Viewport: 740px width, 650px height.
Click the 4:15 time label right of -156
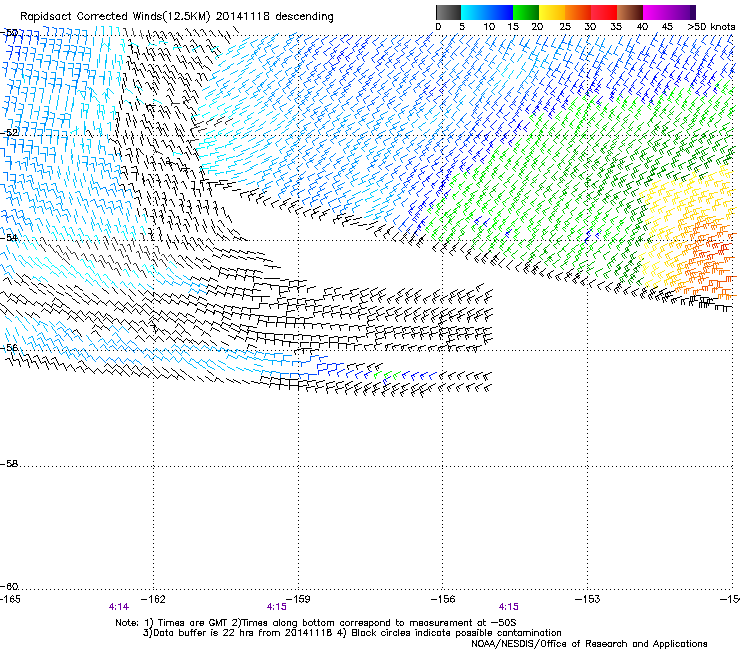tap(509, 607)
